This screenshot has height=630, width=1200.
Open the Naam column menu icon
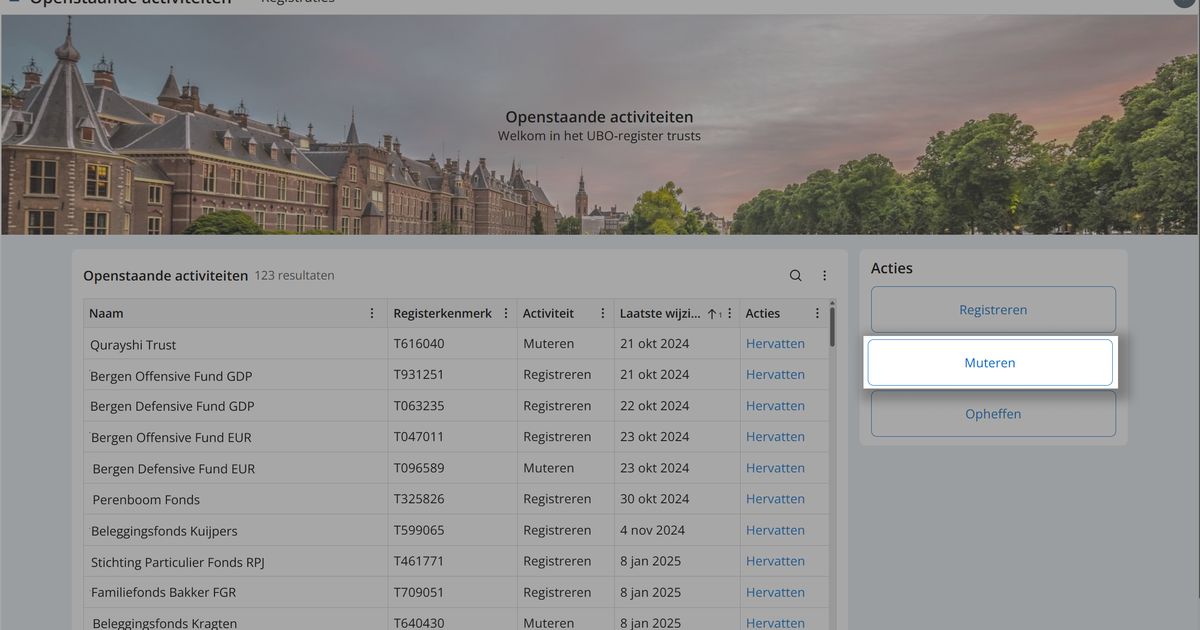[x=372, y=312]
